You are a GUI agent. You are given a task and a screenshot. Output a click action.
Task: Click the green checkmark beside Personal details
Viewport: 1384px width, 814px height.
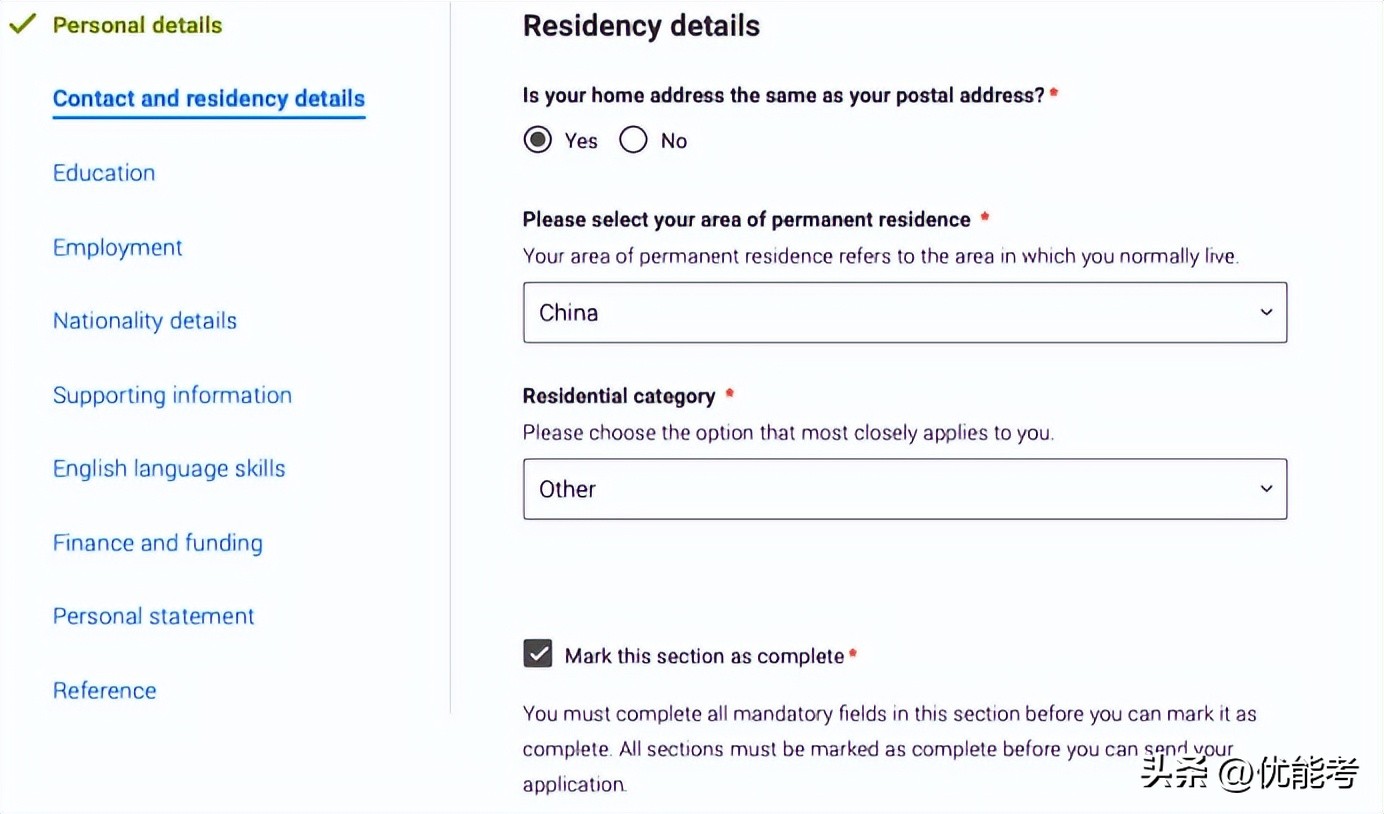tap(22, 24)
